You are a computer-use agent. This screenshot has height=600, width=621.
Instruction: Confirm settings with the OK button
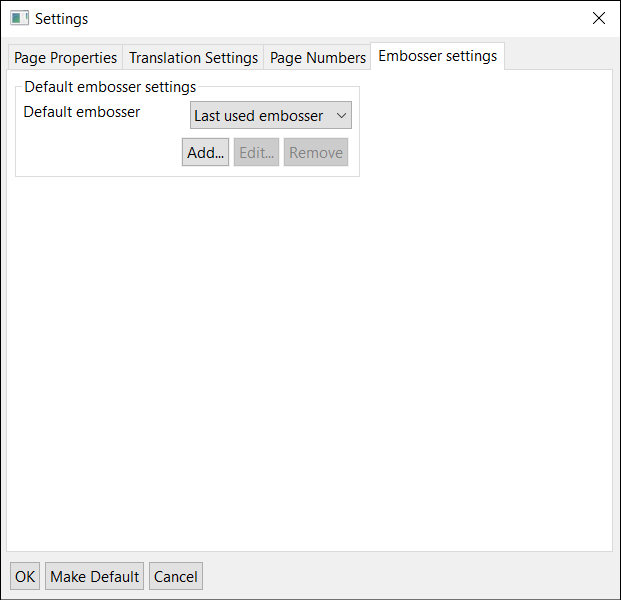[25, 576]
